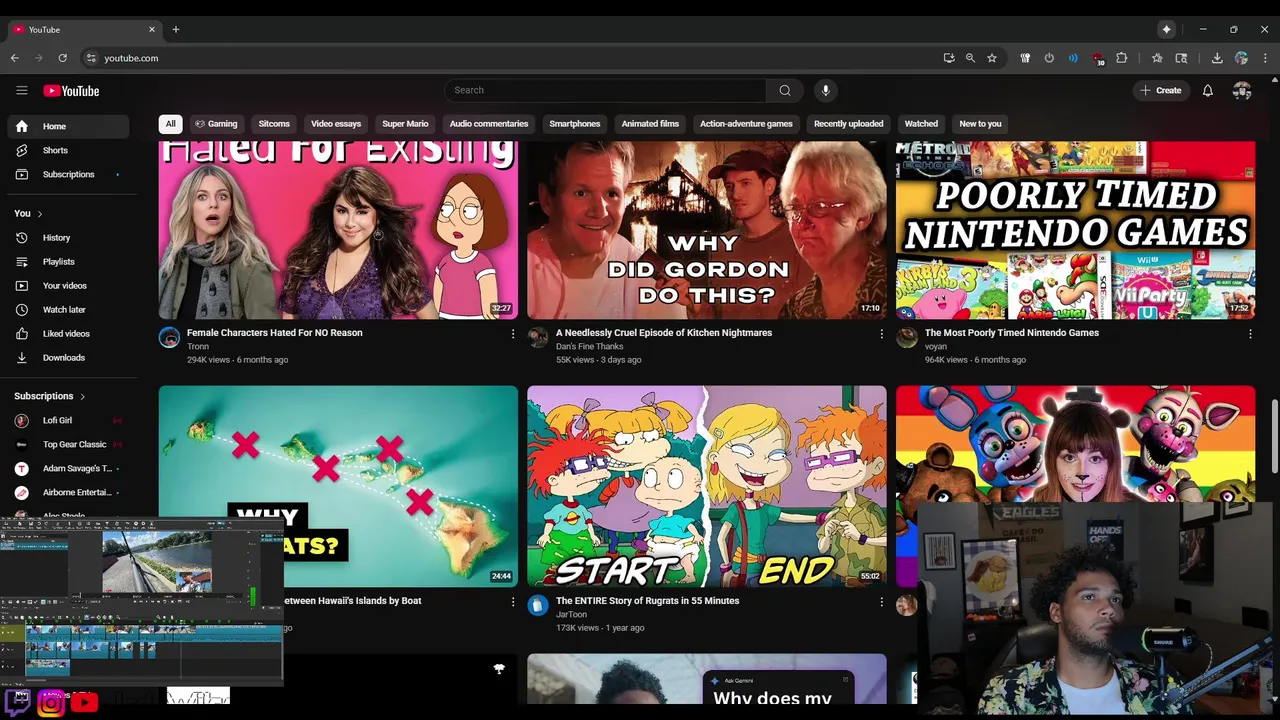
Task: Open the YouTube account avatar menu
Action: pyautogui.click(x=1242, y=90)
